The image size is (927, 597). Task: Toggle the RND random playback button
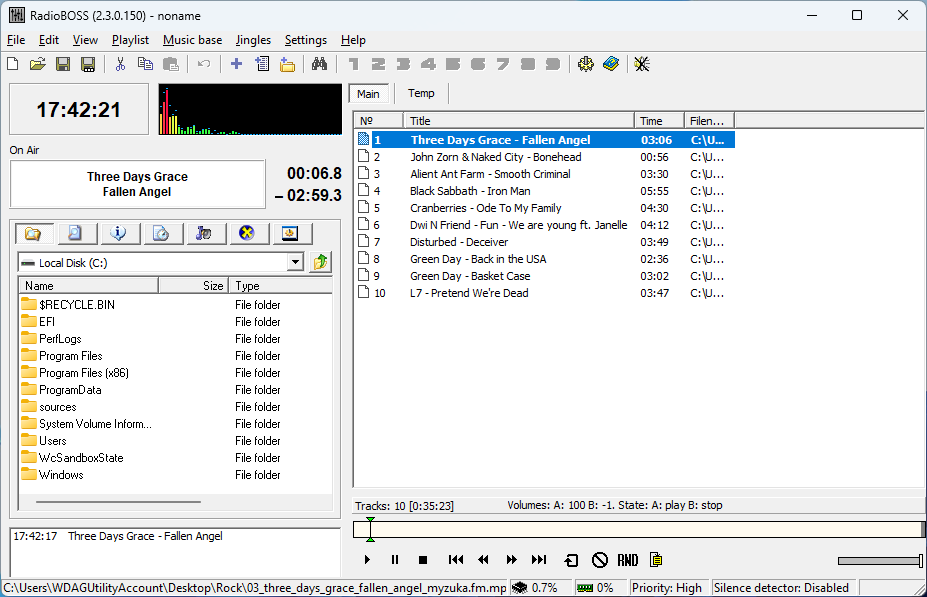click(627, 560)
